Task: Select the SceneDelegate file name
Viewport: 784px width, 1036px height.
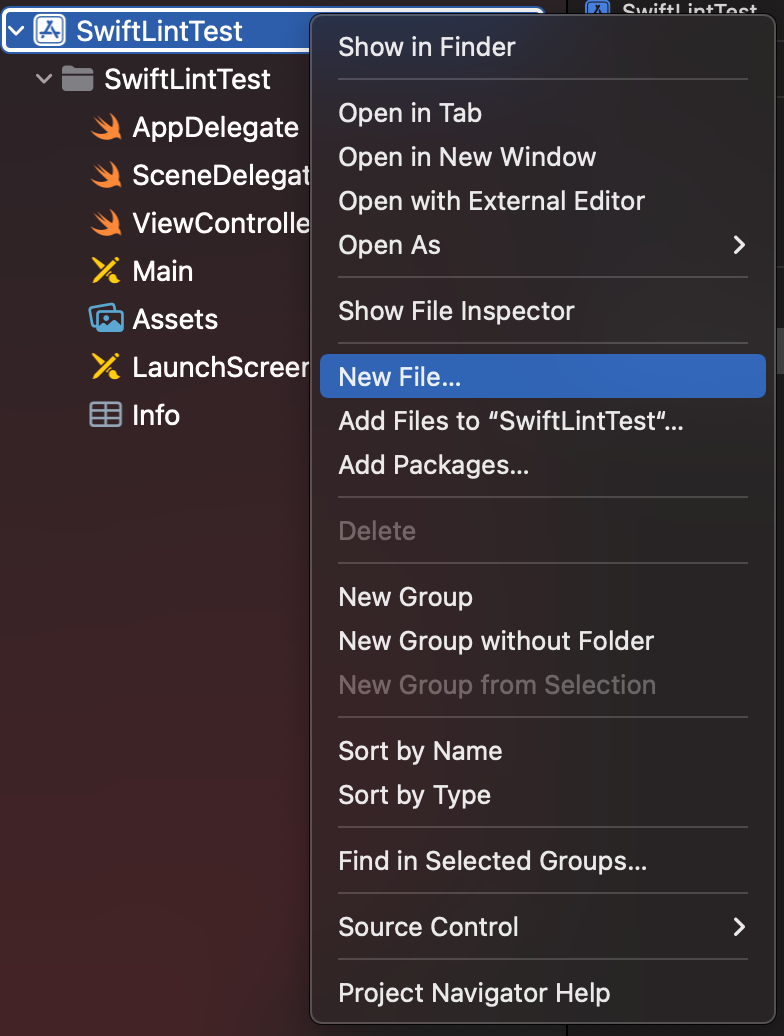Action: coord(221,175)
